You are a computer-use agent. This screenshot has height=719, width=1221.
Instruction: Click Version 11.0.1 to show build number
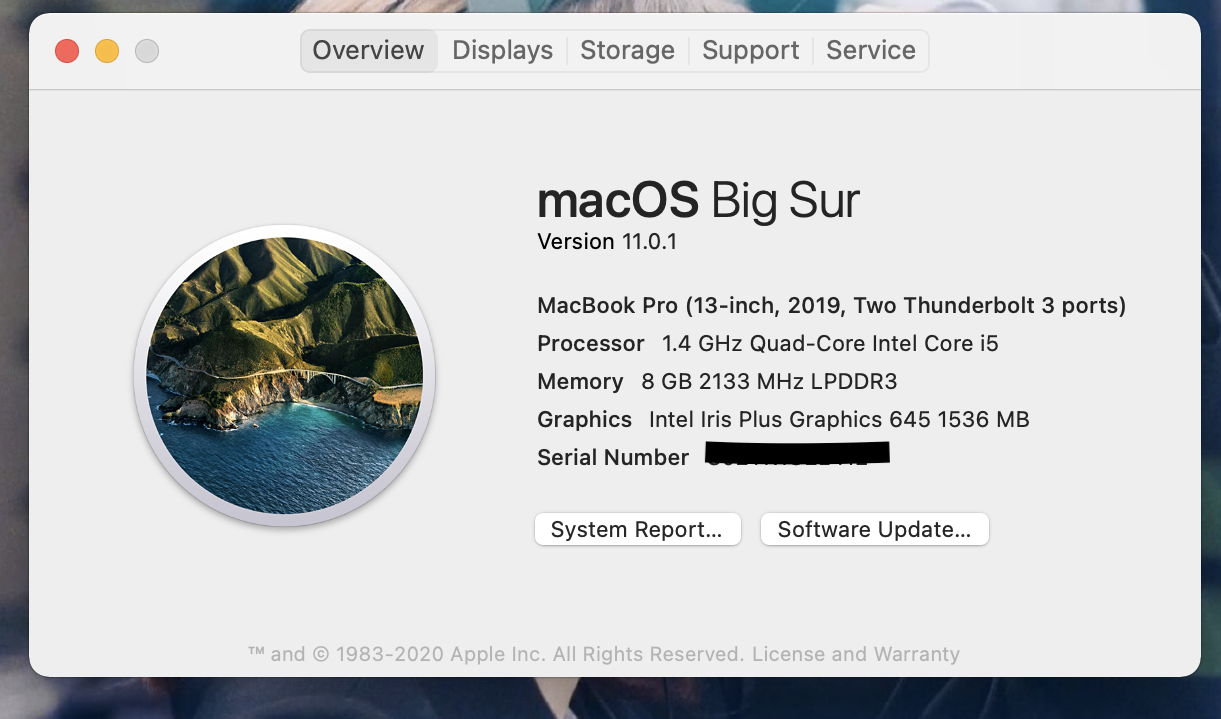pyautogui.click(x=607, y=242)
